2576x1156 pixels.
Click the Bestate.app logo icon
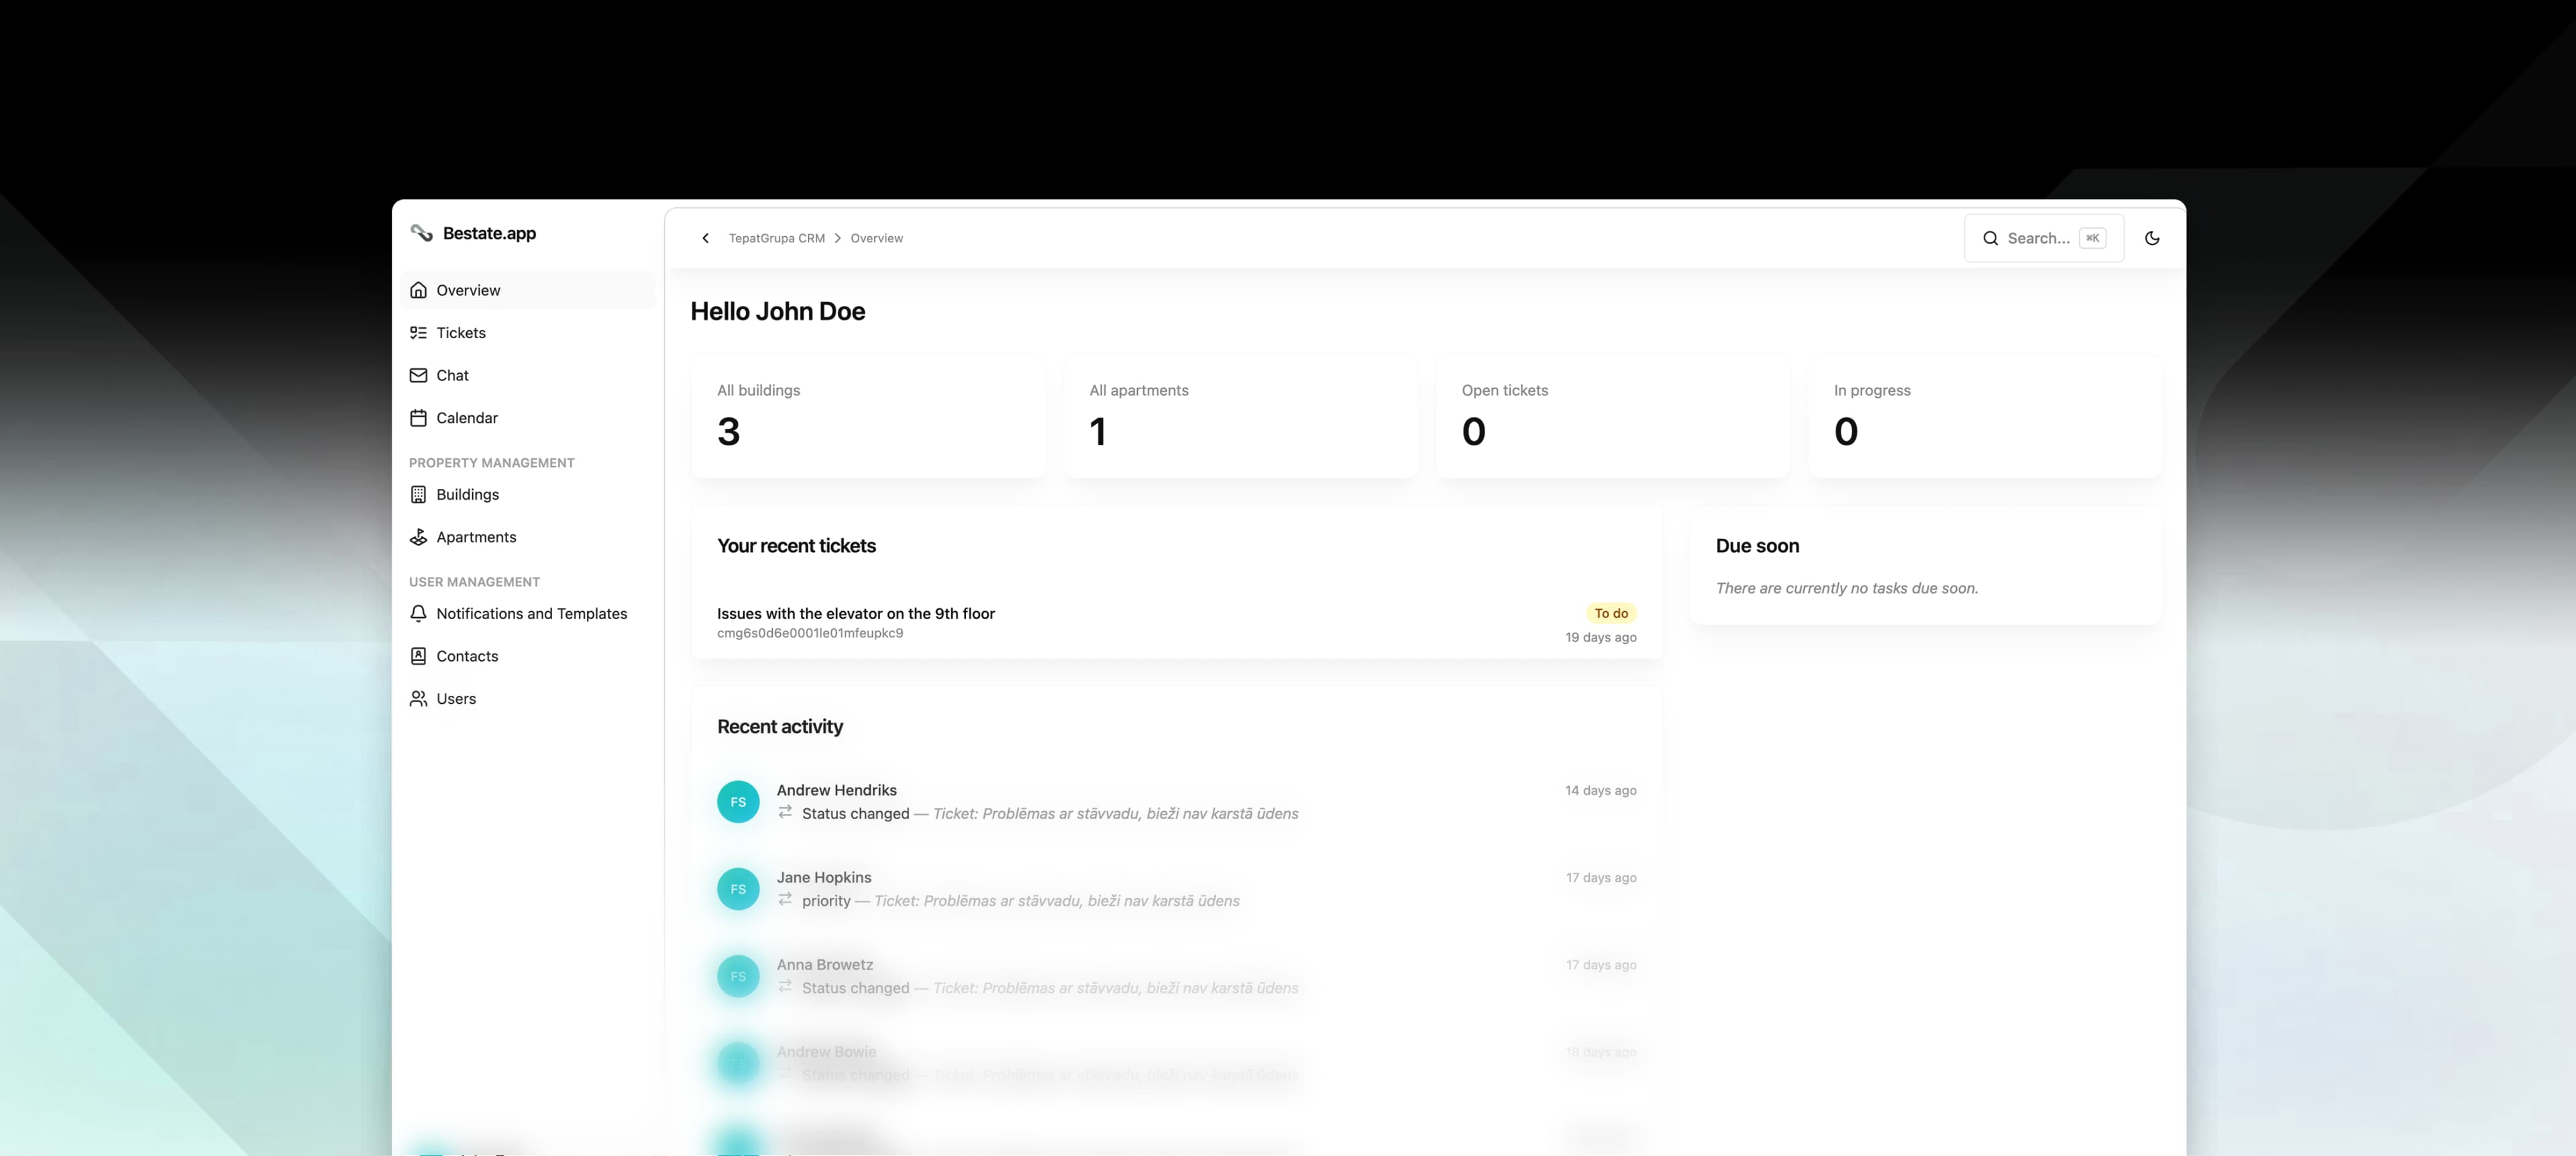pos(421,233)
